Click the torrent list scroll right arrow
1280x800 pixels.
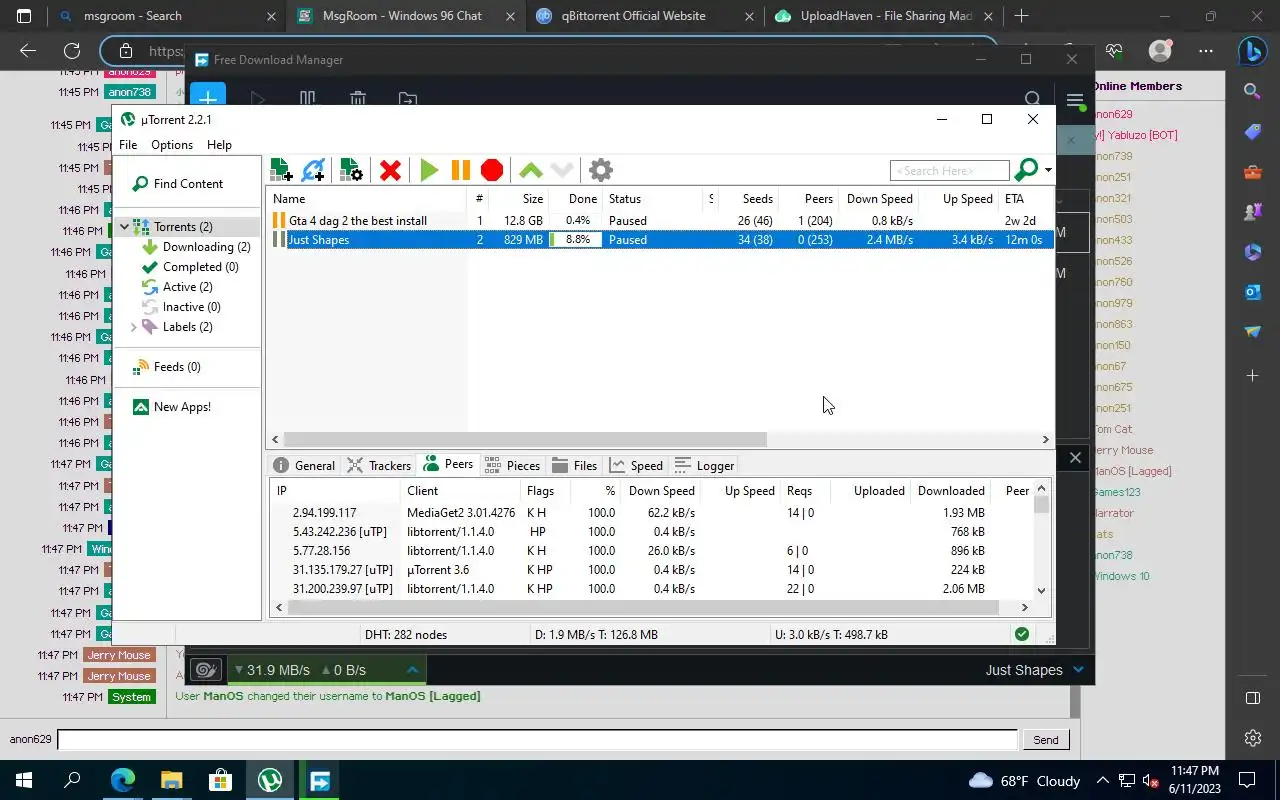pyautogui.click(x=1046, y=440)
